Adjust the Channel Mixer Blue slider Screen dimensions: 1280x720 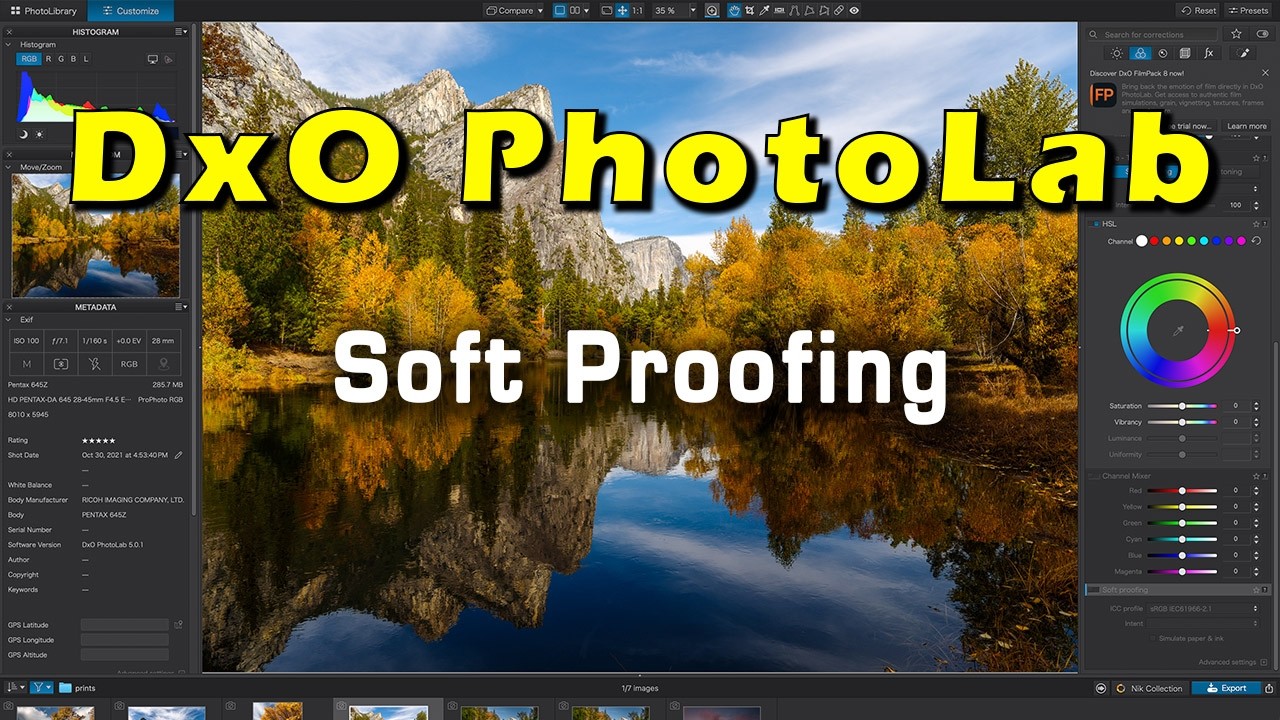[x=1182, y=555]
